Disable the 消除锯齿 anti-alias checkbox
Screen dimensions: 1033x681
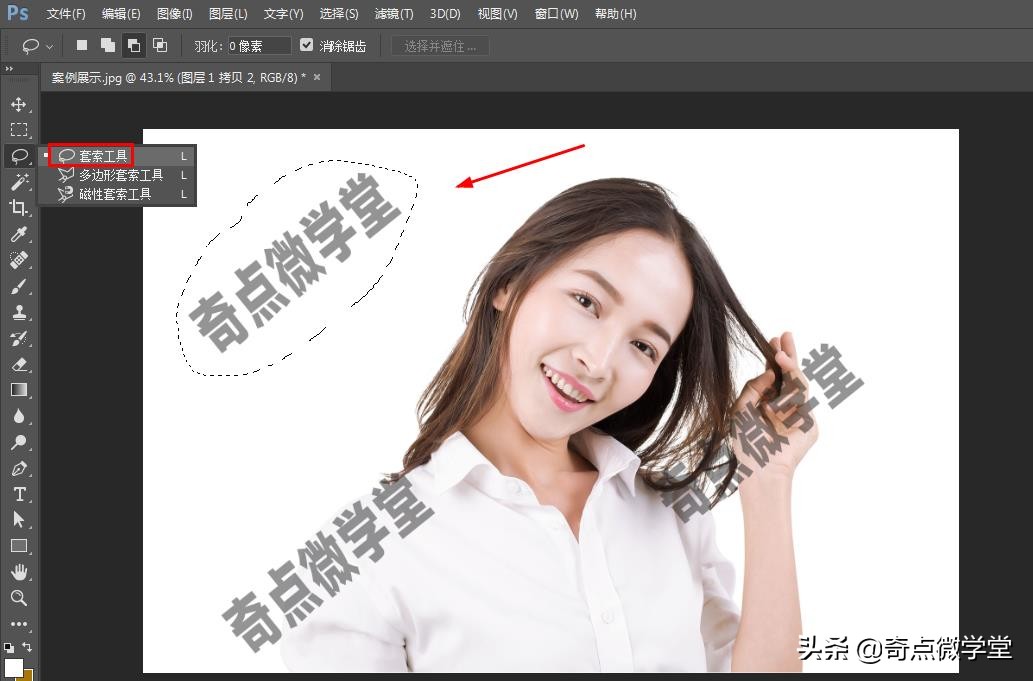[306, 44]
